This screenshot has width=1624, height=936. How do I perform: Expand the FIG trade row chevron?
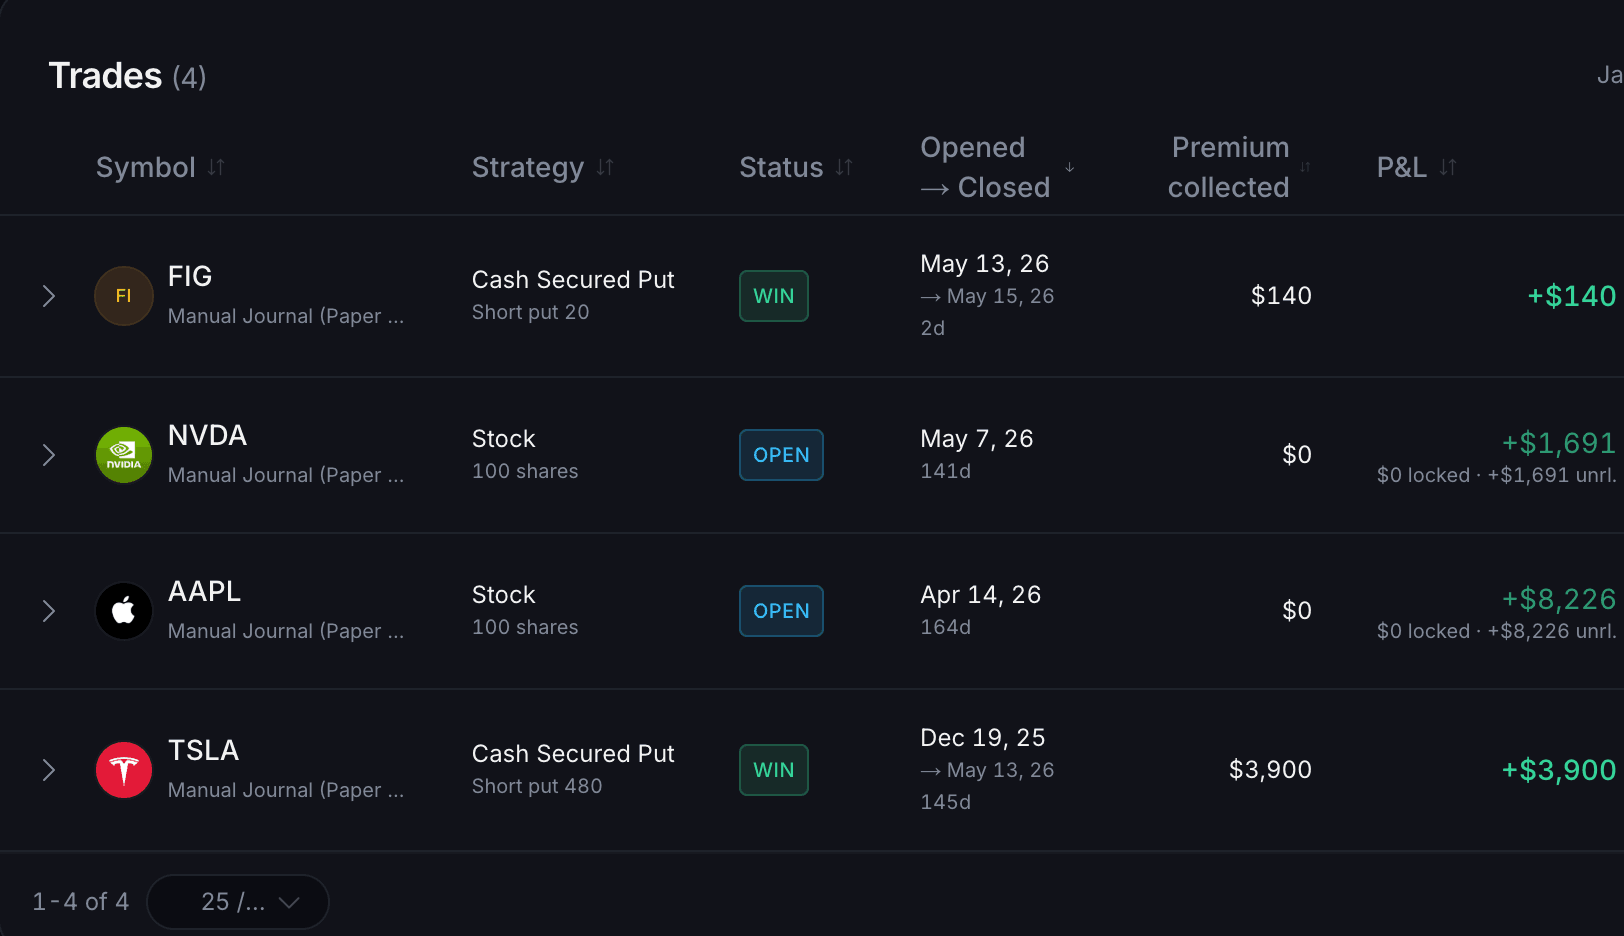coord(48,296)
